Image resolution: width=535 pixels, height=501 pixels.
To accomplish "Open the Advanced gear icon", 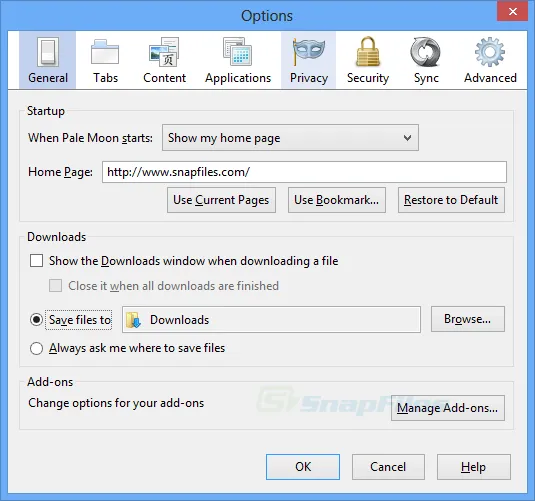I will tap(490, 52).
